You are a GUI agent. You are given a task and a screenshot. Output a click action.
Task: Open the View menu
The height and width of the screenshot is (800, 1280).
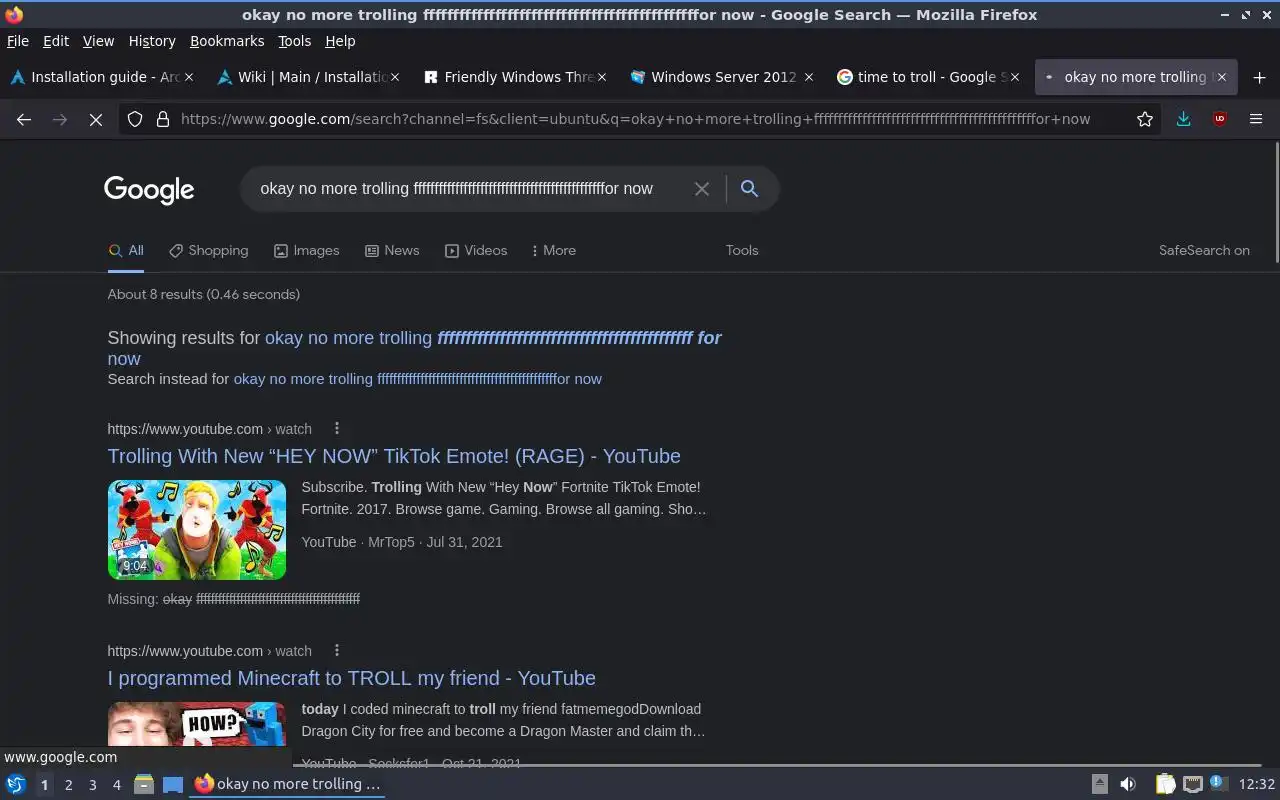pyautogui.click(x=98, y=41)
